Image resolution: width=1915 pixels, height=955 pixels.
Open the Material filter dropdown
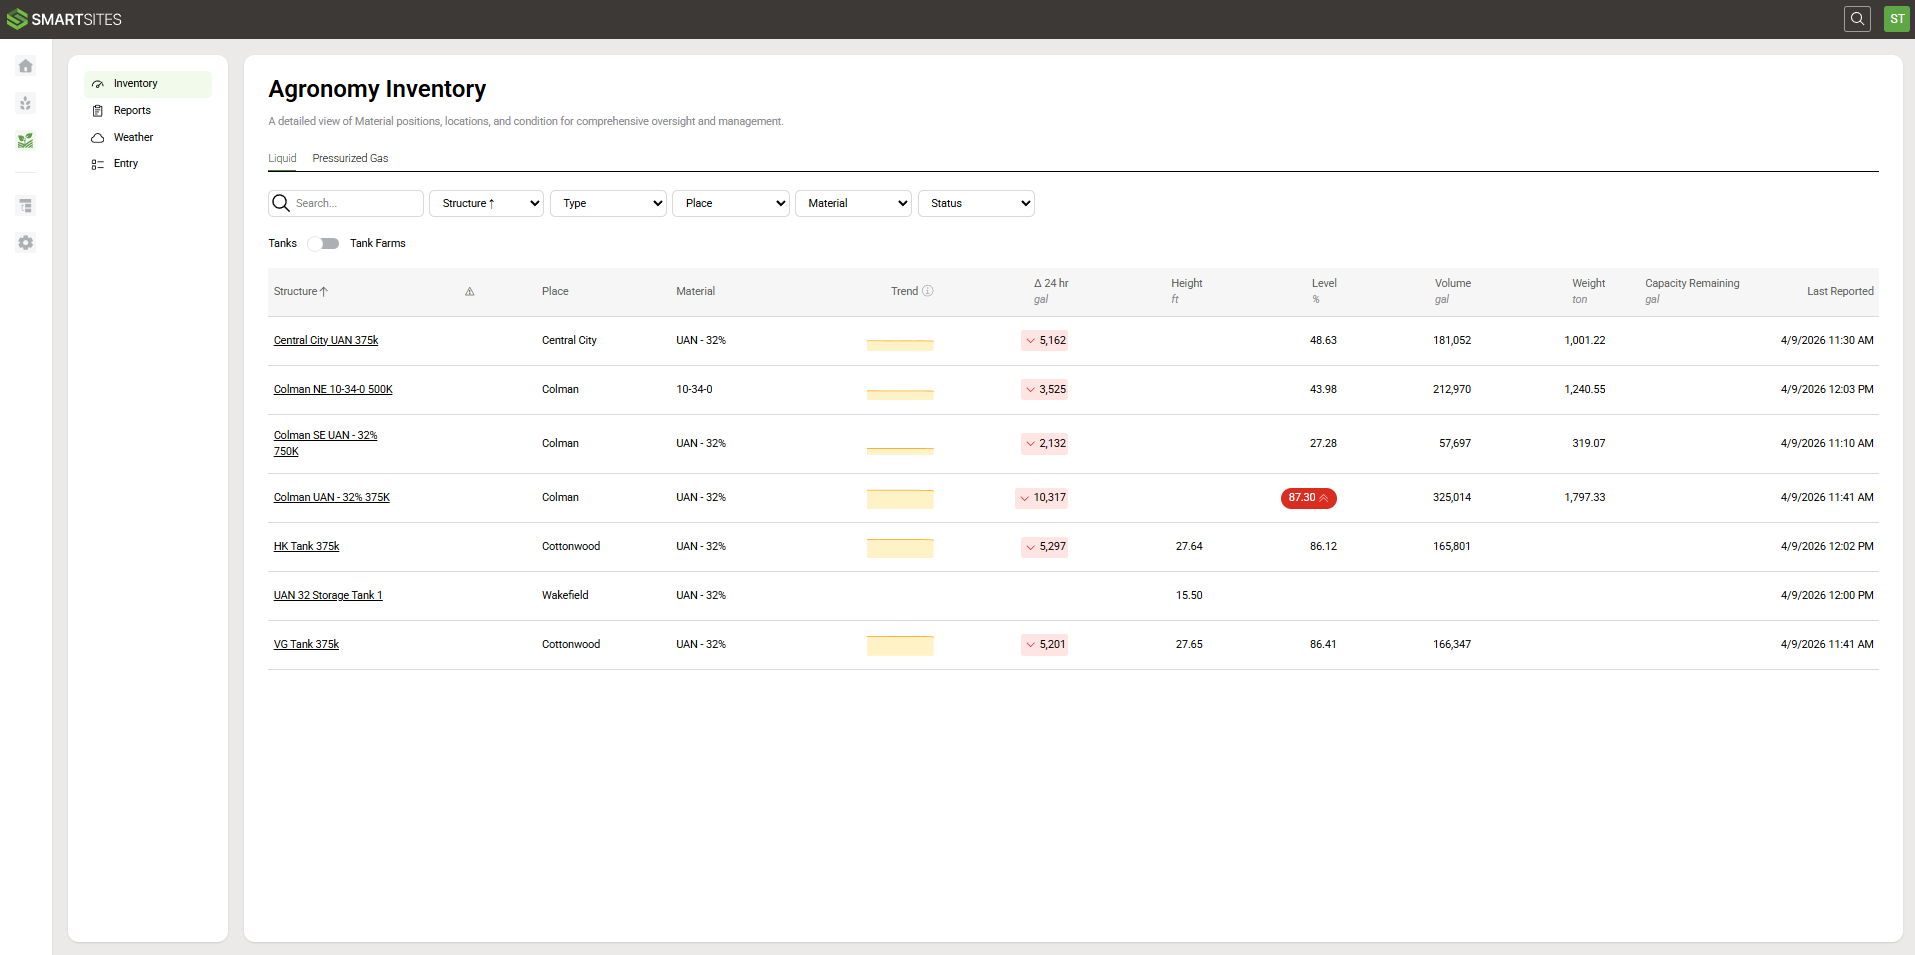[x=853, y=203]
